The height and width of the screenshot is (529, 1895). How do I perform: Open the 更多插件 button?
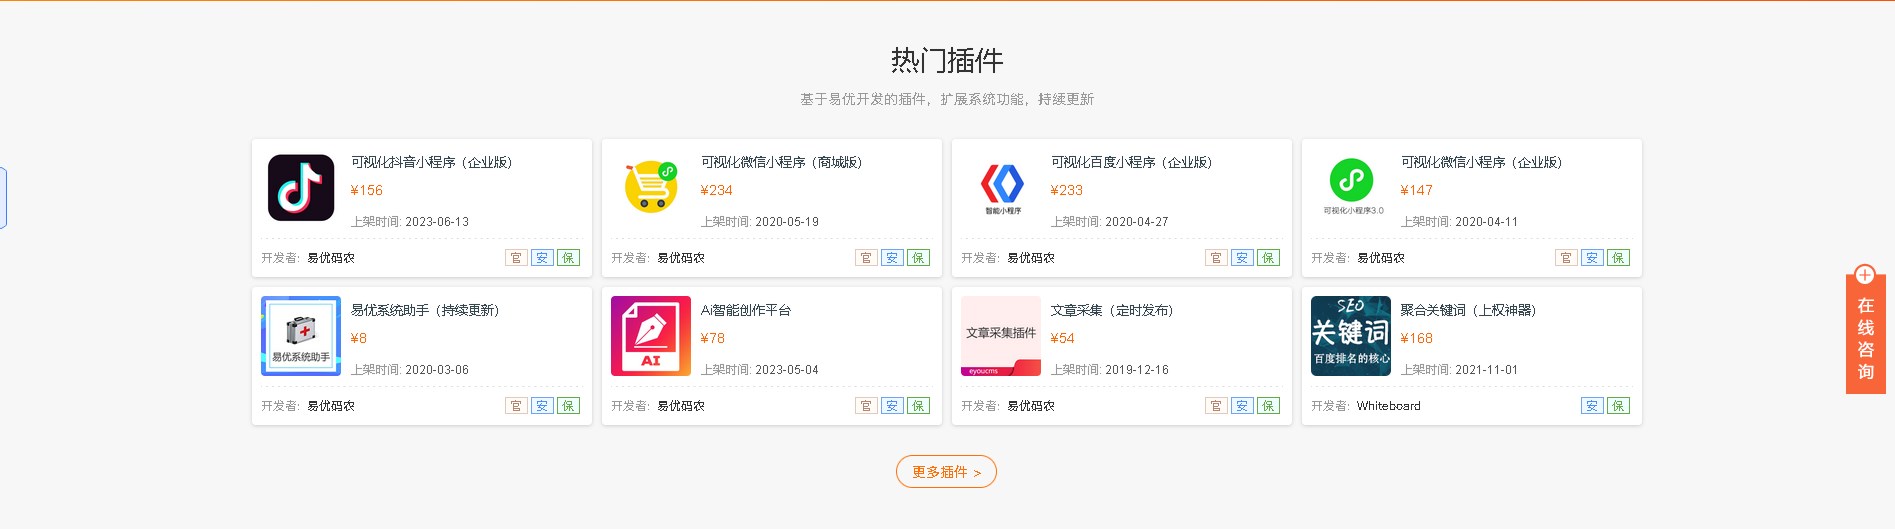click(x=946, y=472)
